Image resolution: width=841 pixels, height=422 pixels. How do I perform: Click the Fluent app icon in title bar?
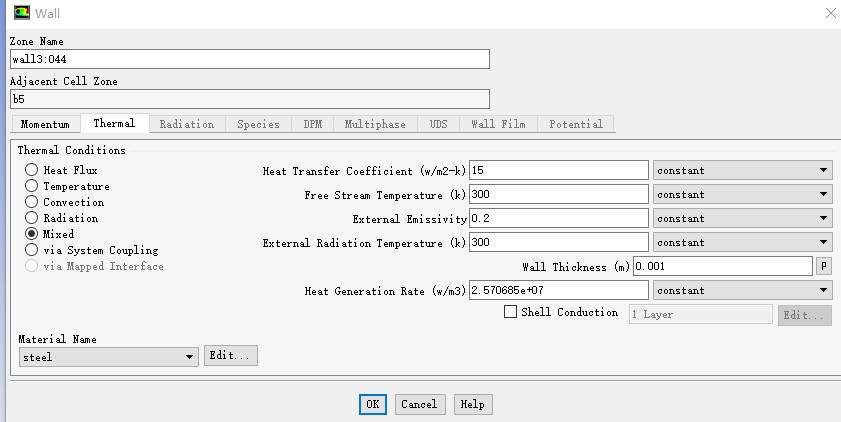pos(21,12)
